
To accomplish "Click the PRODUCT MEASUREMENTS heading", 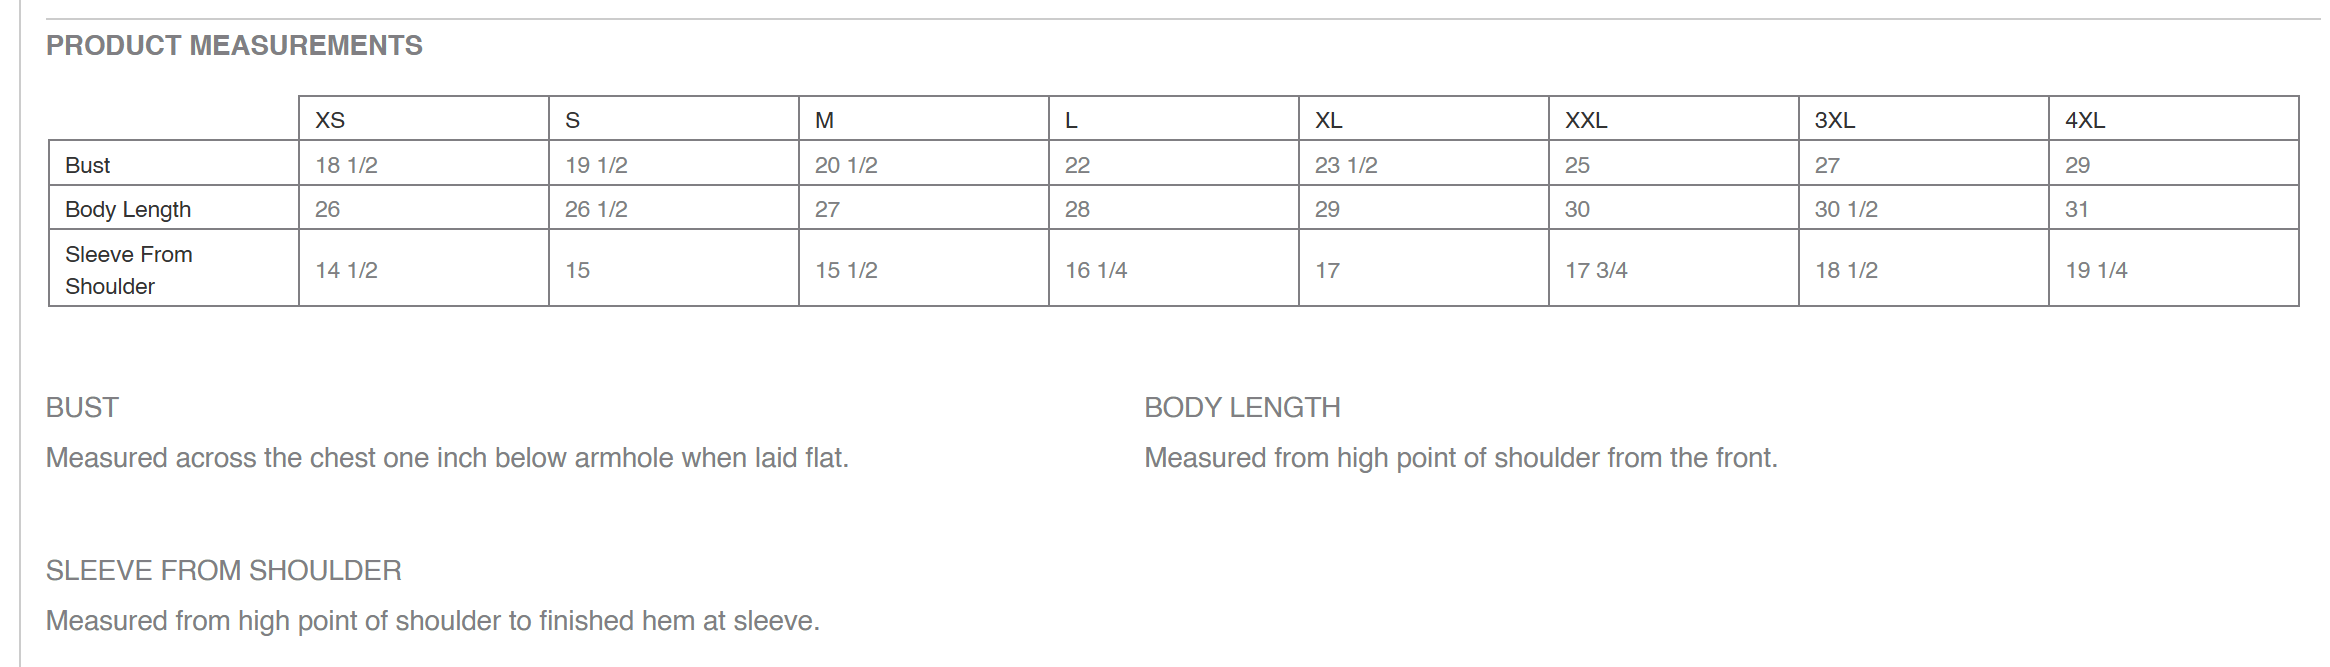I will 234,46.
